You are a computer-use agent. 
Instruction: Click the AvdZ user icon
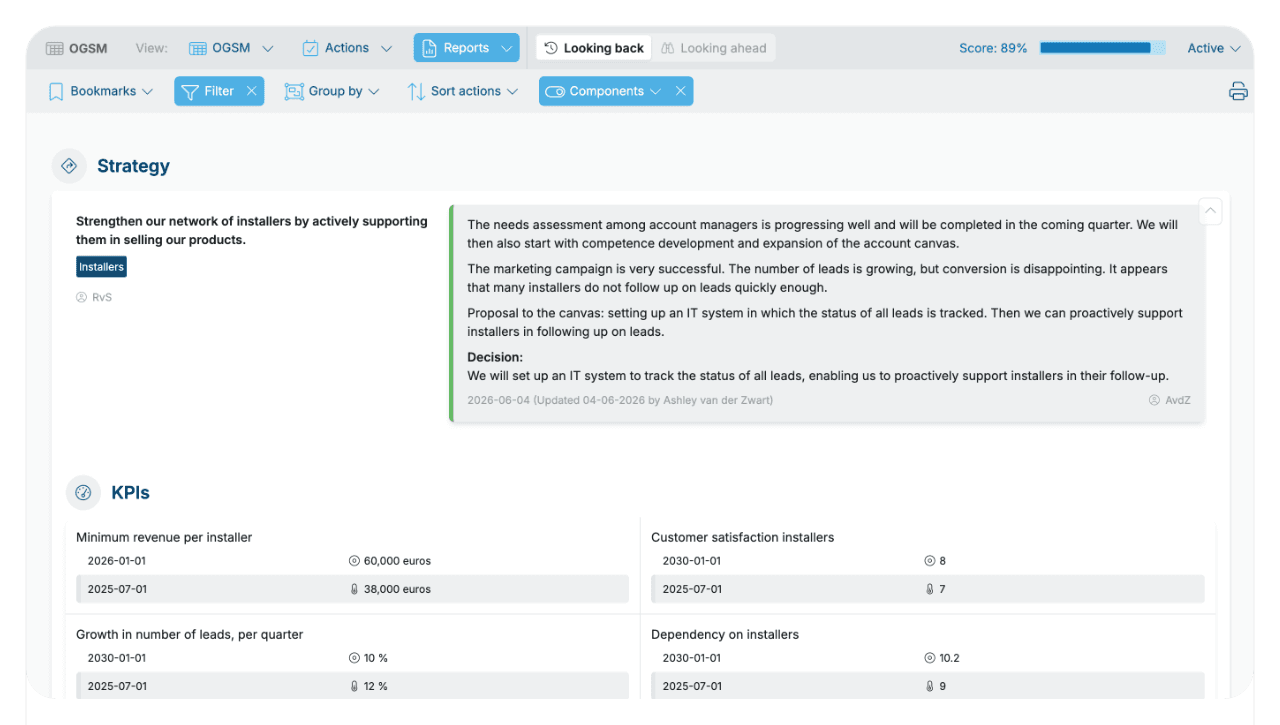[1154, 400]
